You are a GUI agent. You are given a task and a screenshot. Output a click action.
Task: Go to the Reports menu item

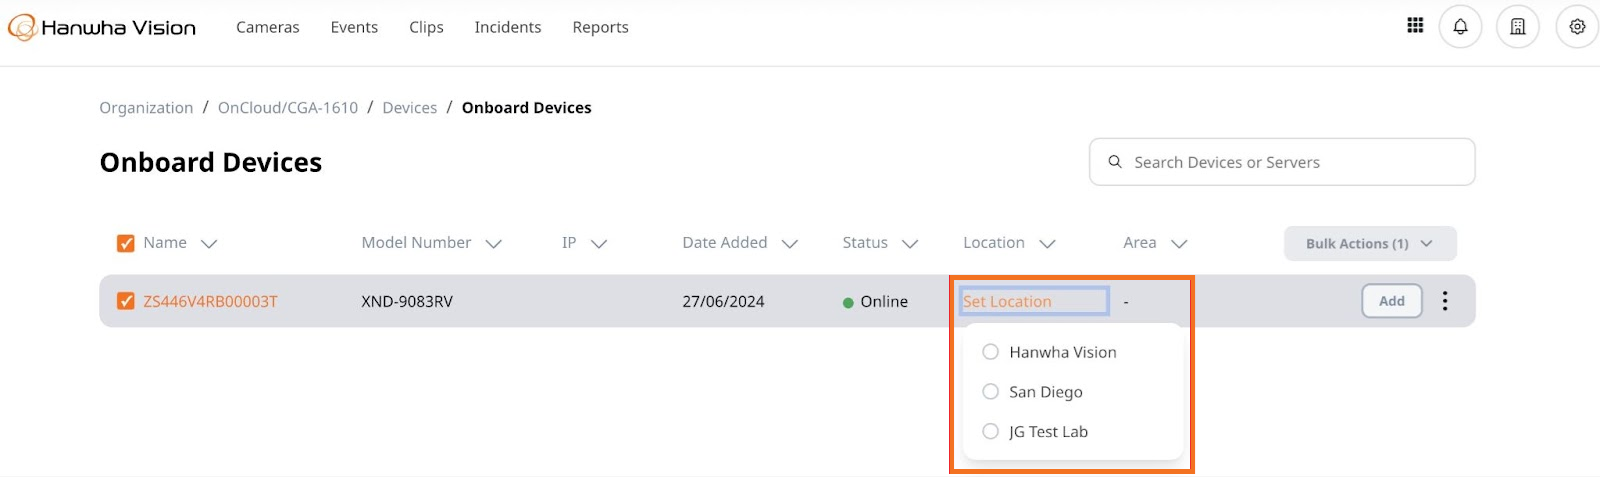601,27
